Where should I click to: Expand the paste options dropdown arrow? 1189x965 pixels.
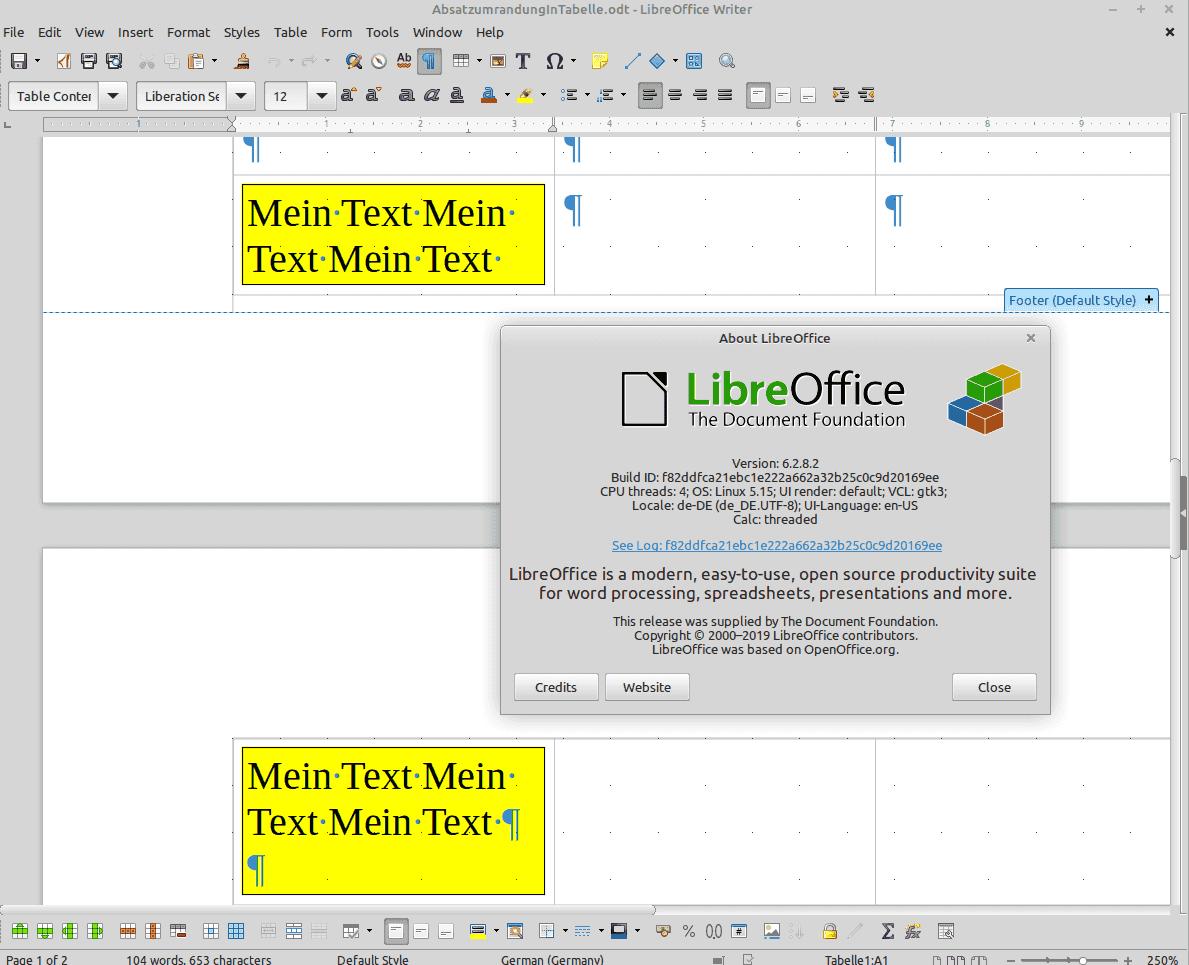coord(215,61)
